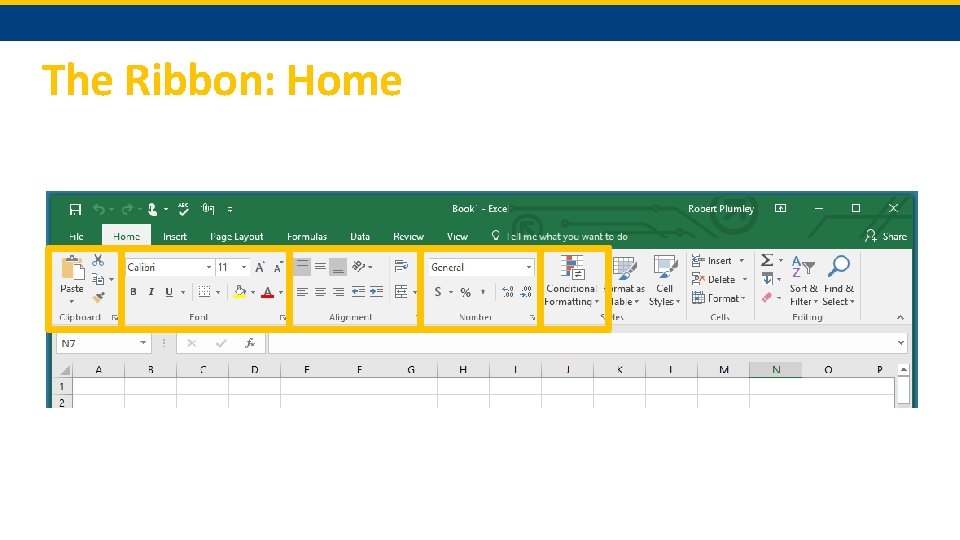Click the Redo arrow
The height and width of the screenshot is (540, 960).
[x=127, y=209]
